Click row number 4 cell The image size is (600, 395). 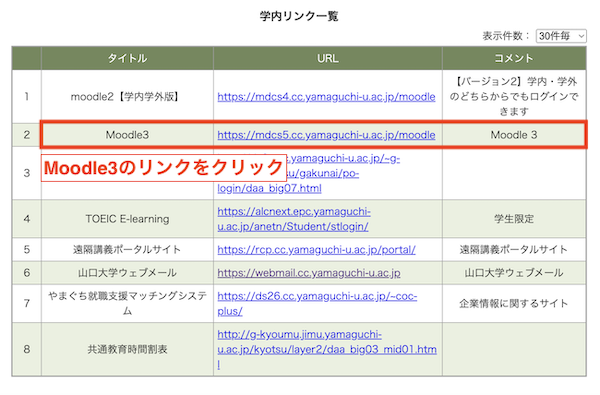point(26,219)
